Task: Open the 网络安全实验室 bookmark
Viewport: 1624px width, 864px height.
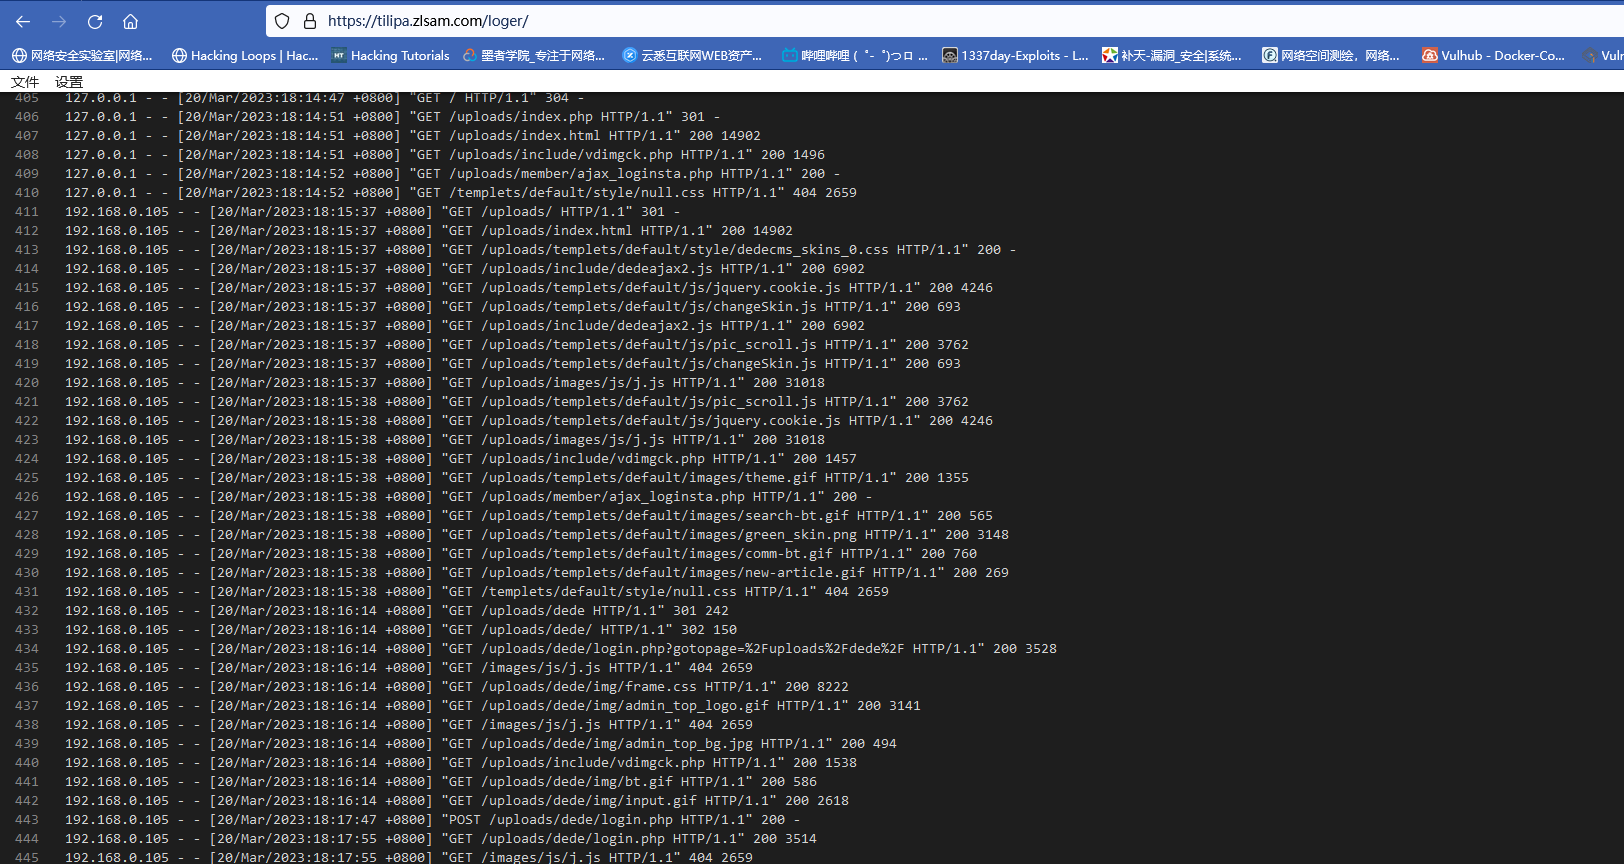Action: (x=81, y=56)
